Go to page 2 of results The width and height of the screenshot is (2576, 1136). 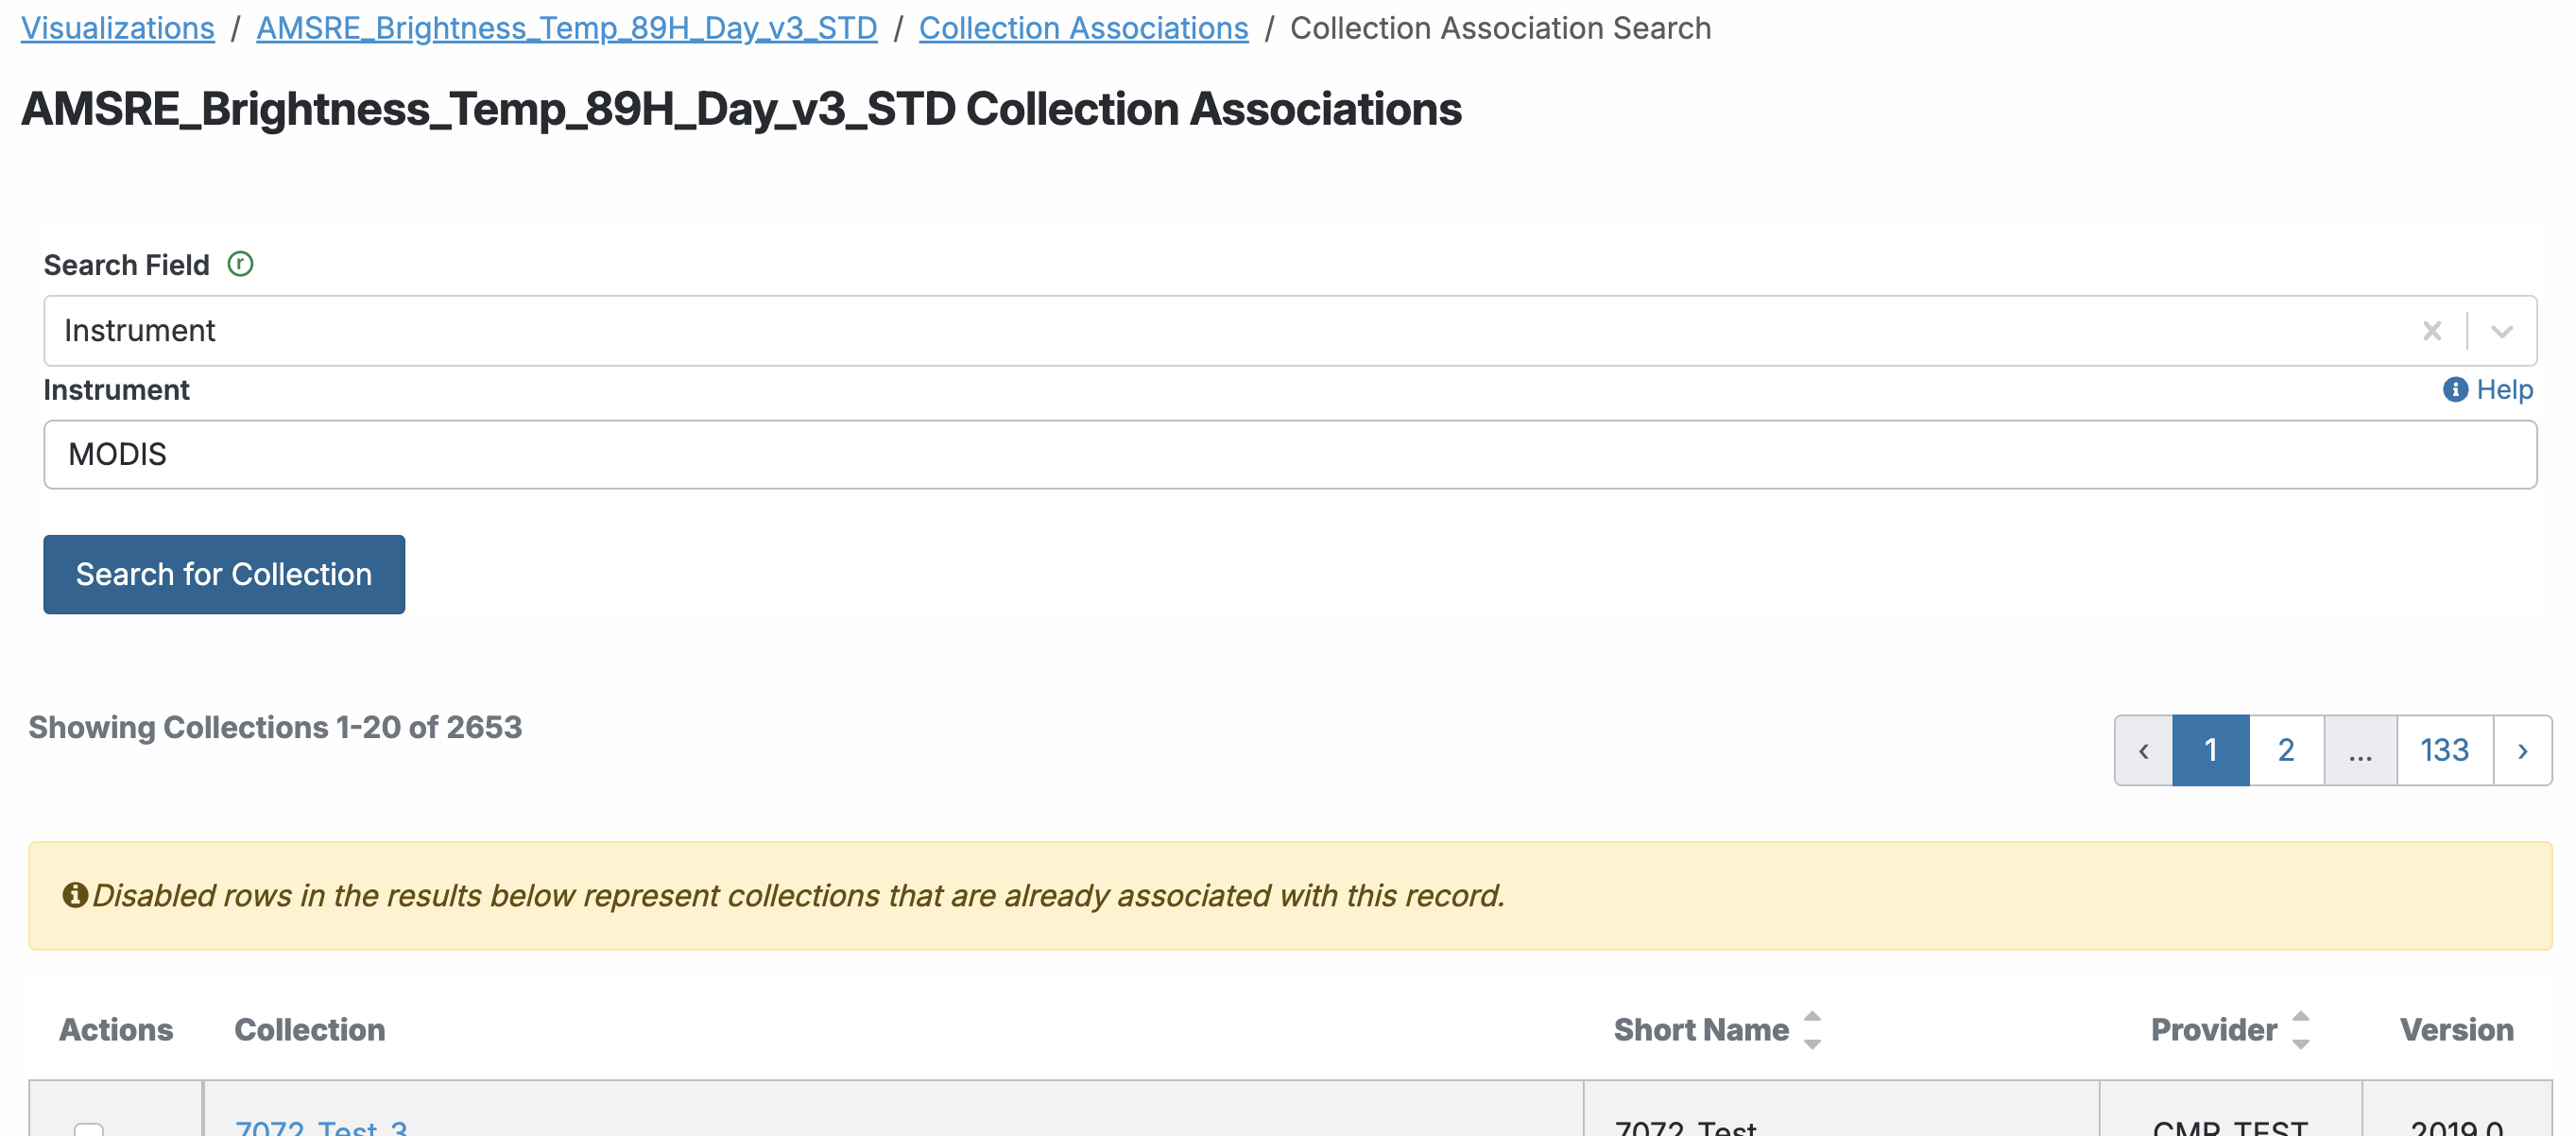2286,750
